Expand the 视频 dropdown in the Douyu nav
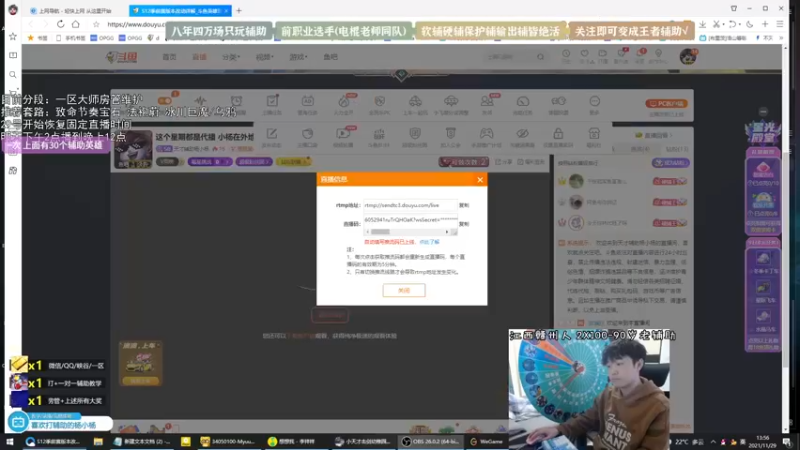 coord(264,57)
